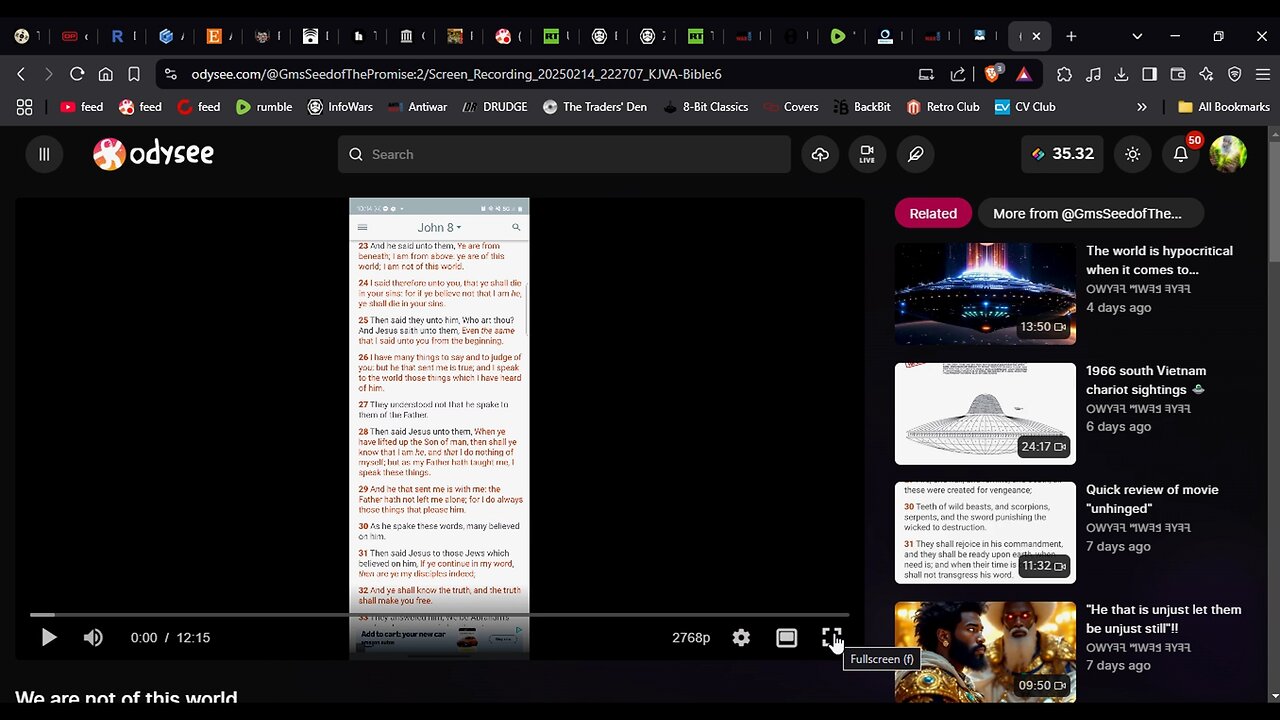Screen dimensions: 1280x720
Task: Toggle theater mode on the player
Action: pos(787,638)
